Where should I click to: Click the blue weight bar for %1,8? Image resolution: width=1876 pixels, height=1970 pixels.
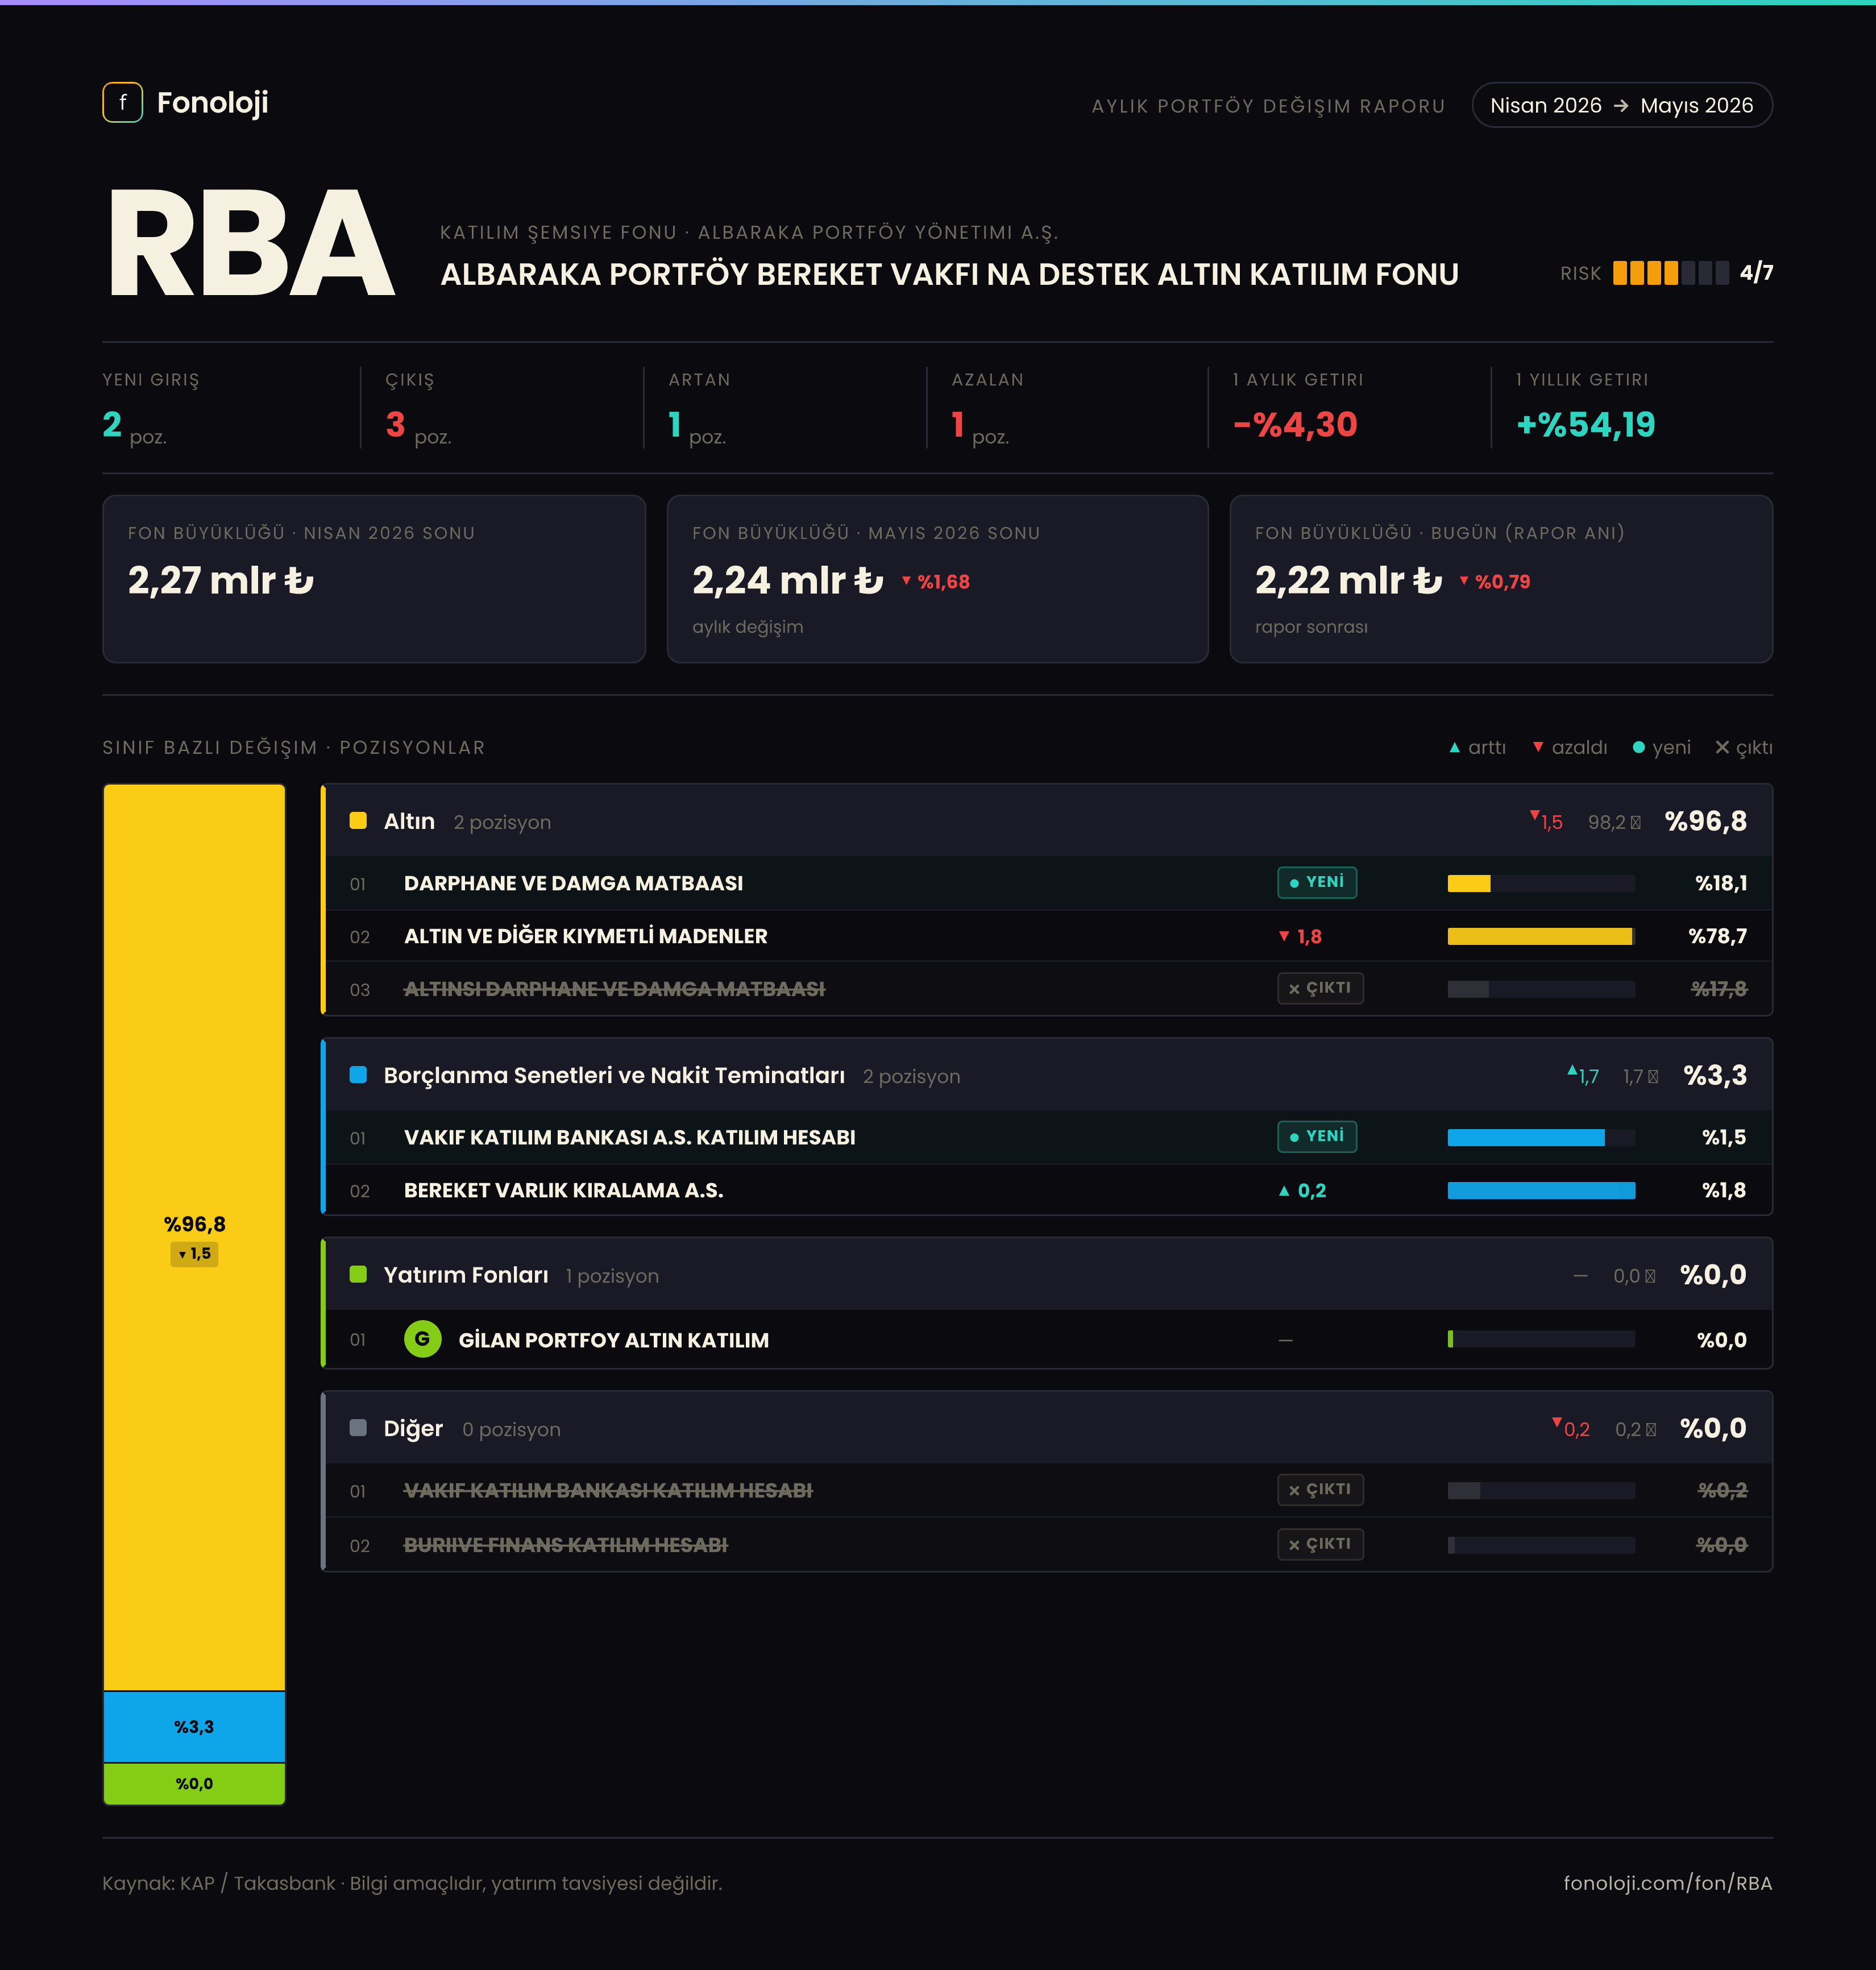point(1541,1190)
